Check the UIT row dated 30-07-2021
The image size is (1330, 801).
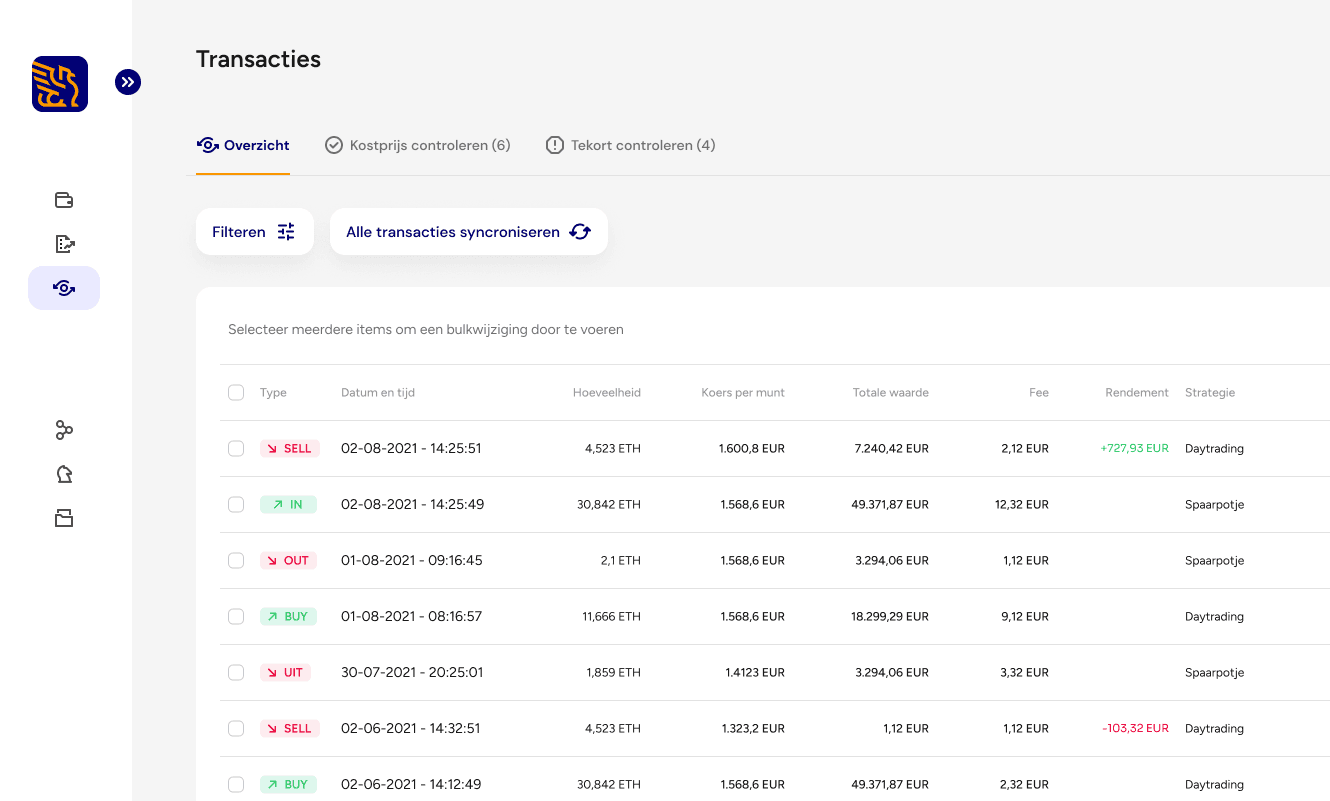pyautogui.click(x=236, y=673)
